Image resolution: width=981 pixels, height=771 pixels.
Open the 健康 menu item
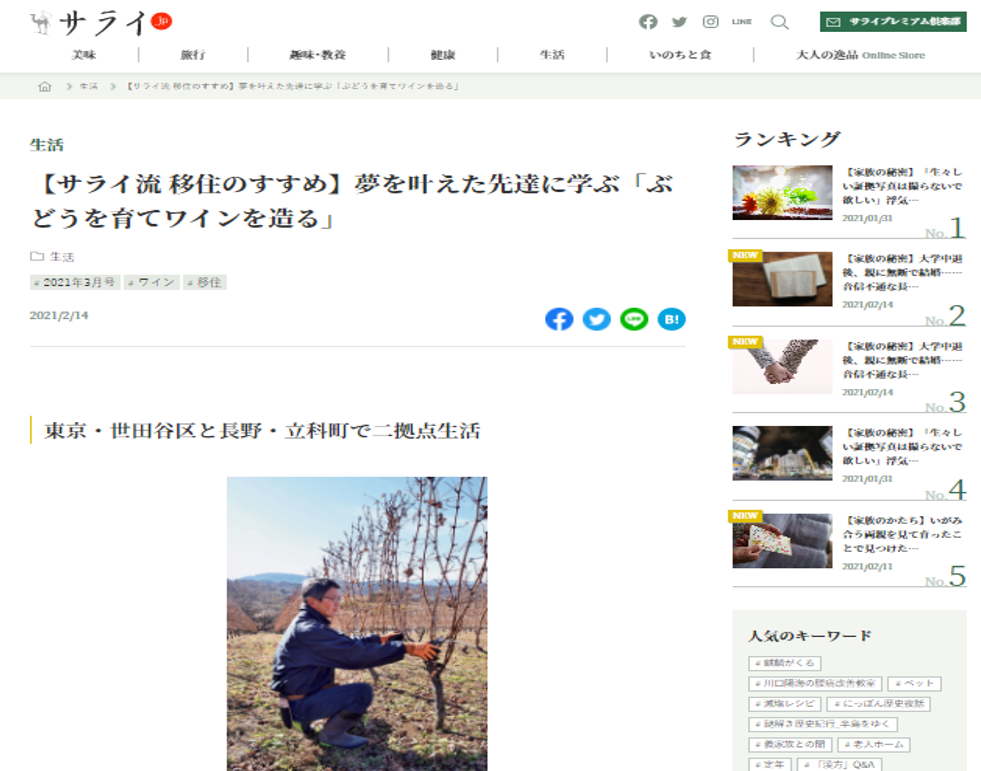(x=442, y=55)
